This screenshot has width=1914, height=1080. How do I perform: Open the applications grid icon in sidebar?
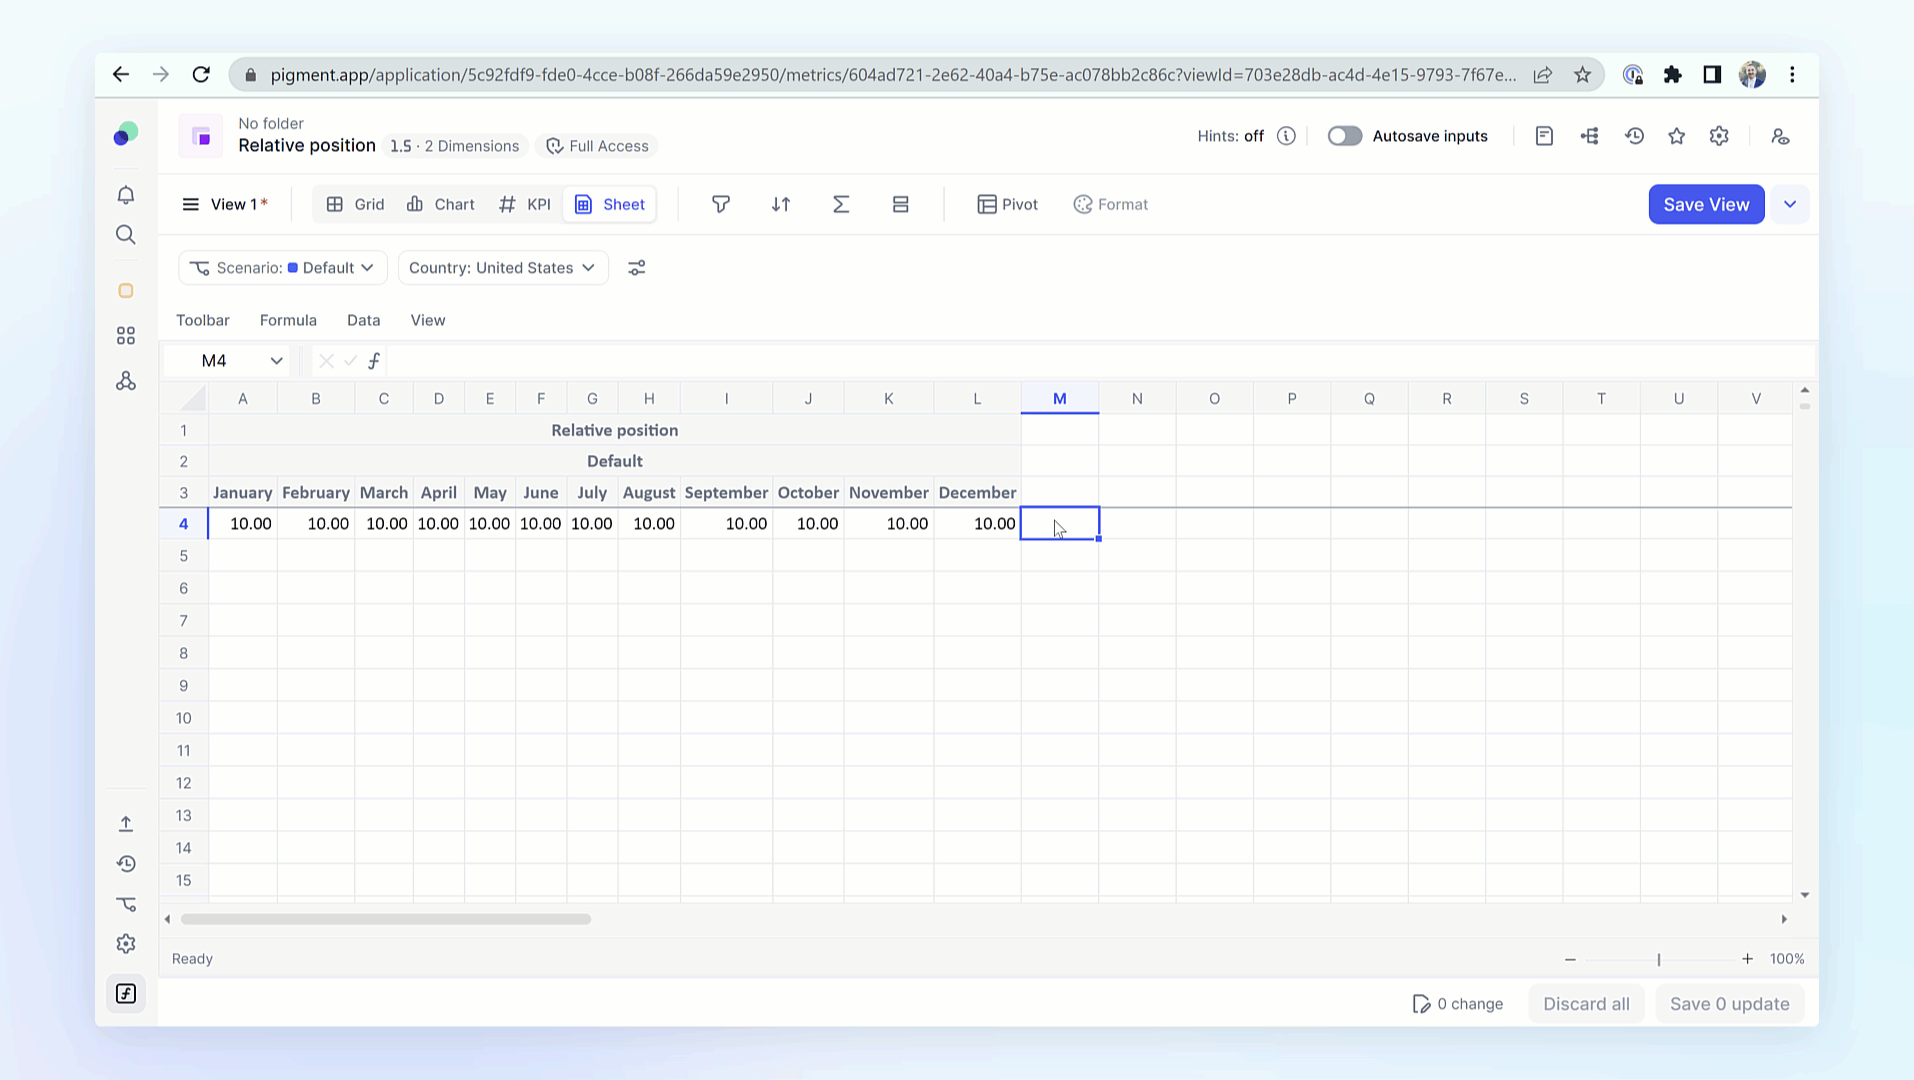point(125,336)
